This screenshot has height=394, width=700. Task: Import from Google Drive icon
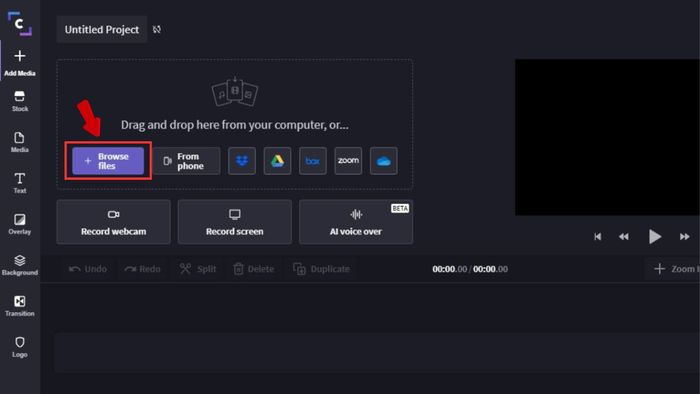[x=277, y=161]
